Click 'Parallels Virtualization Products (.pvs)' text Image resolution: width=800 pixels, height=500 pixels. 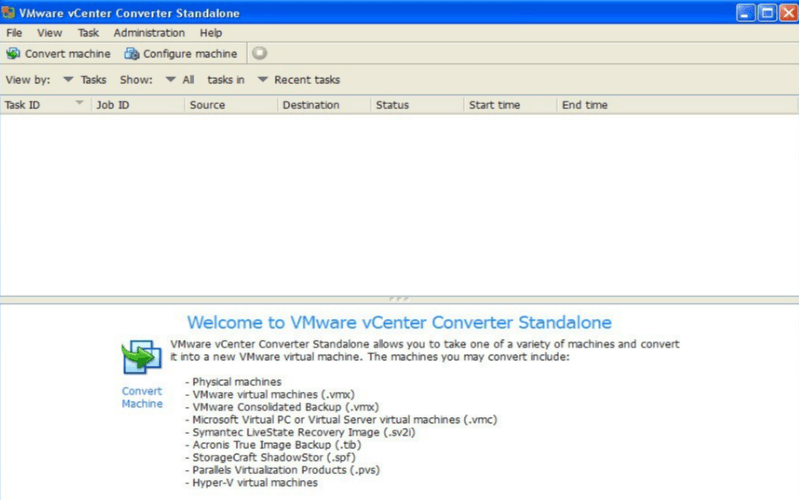click(x=286, y=470)
